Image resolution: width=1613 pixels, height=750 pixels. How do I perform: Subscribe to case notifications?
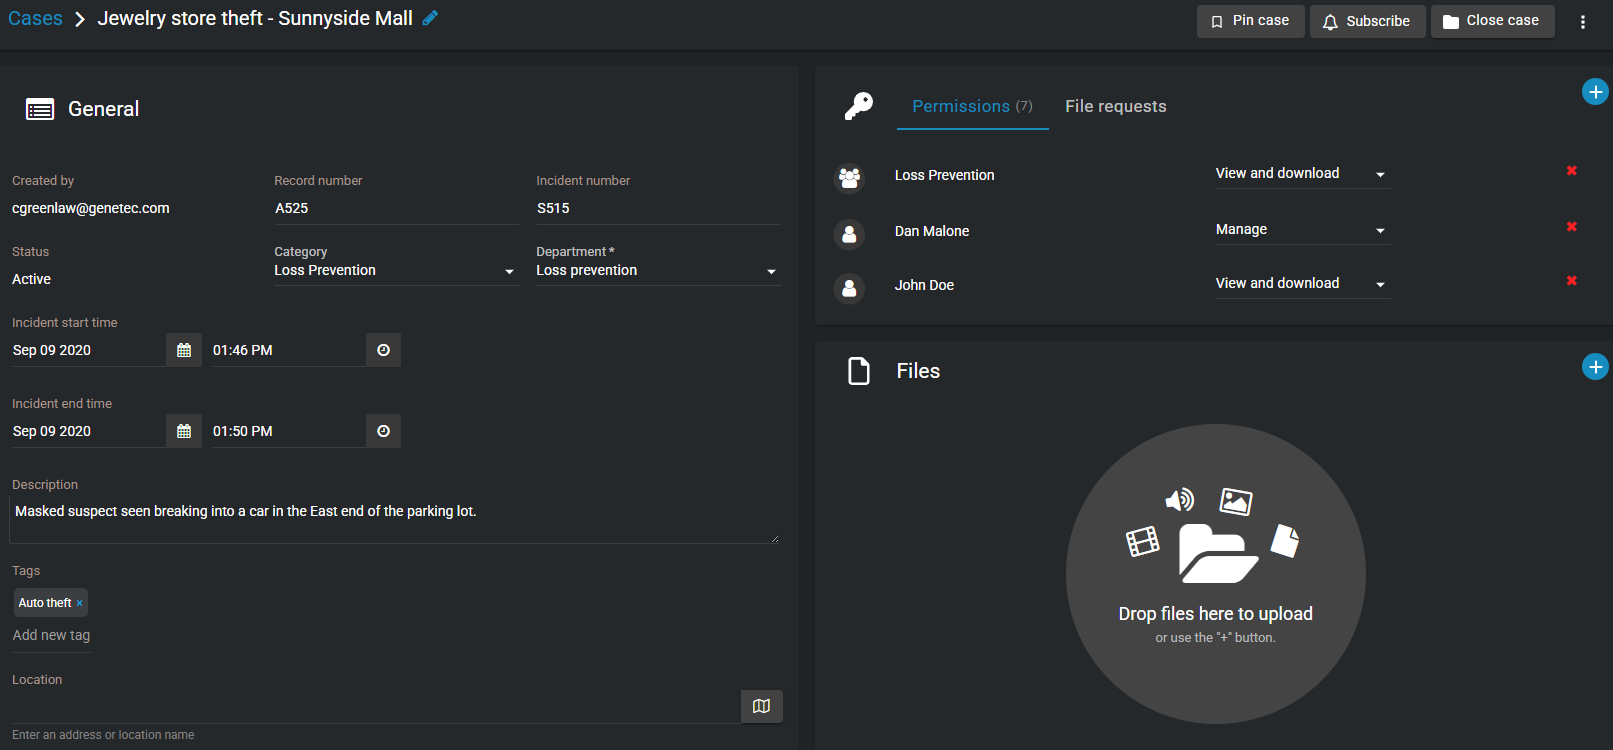click(1367, 21)
